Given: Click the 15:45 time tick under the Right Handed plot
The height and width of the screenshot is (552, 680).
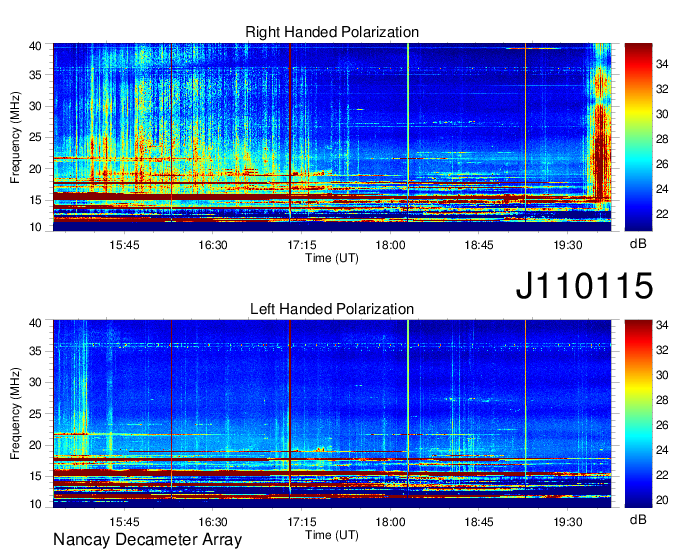Looking at the screenshot, I should tap(124, 245).
